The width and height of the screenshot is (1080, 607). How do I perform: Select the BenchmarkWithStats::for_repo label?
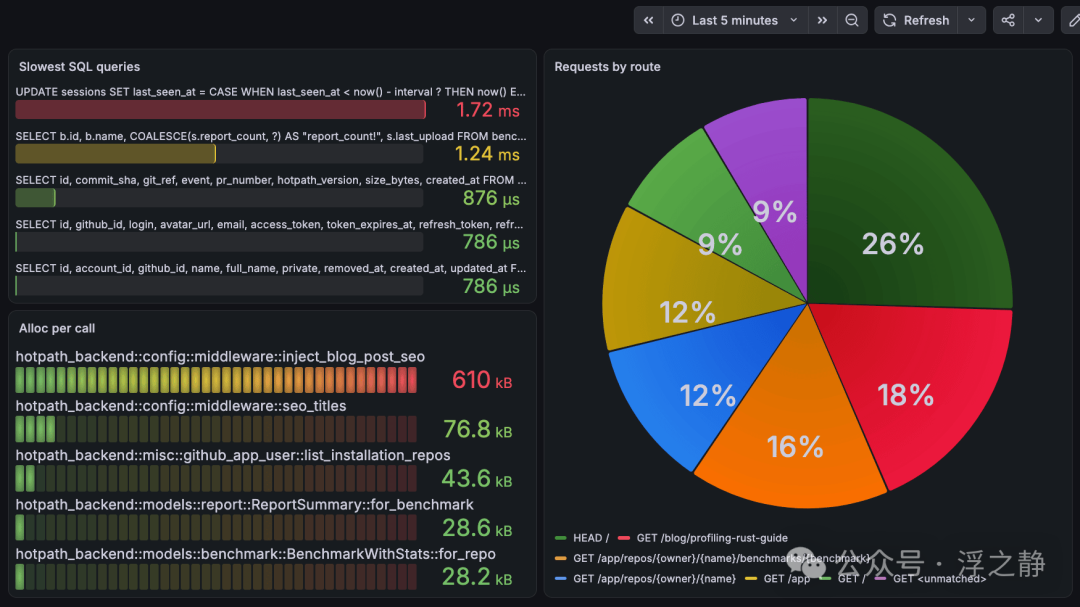pyautogui.click(x=256, y=554)
